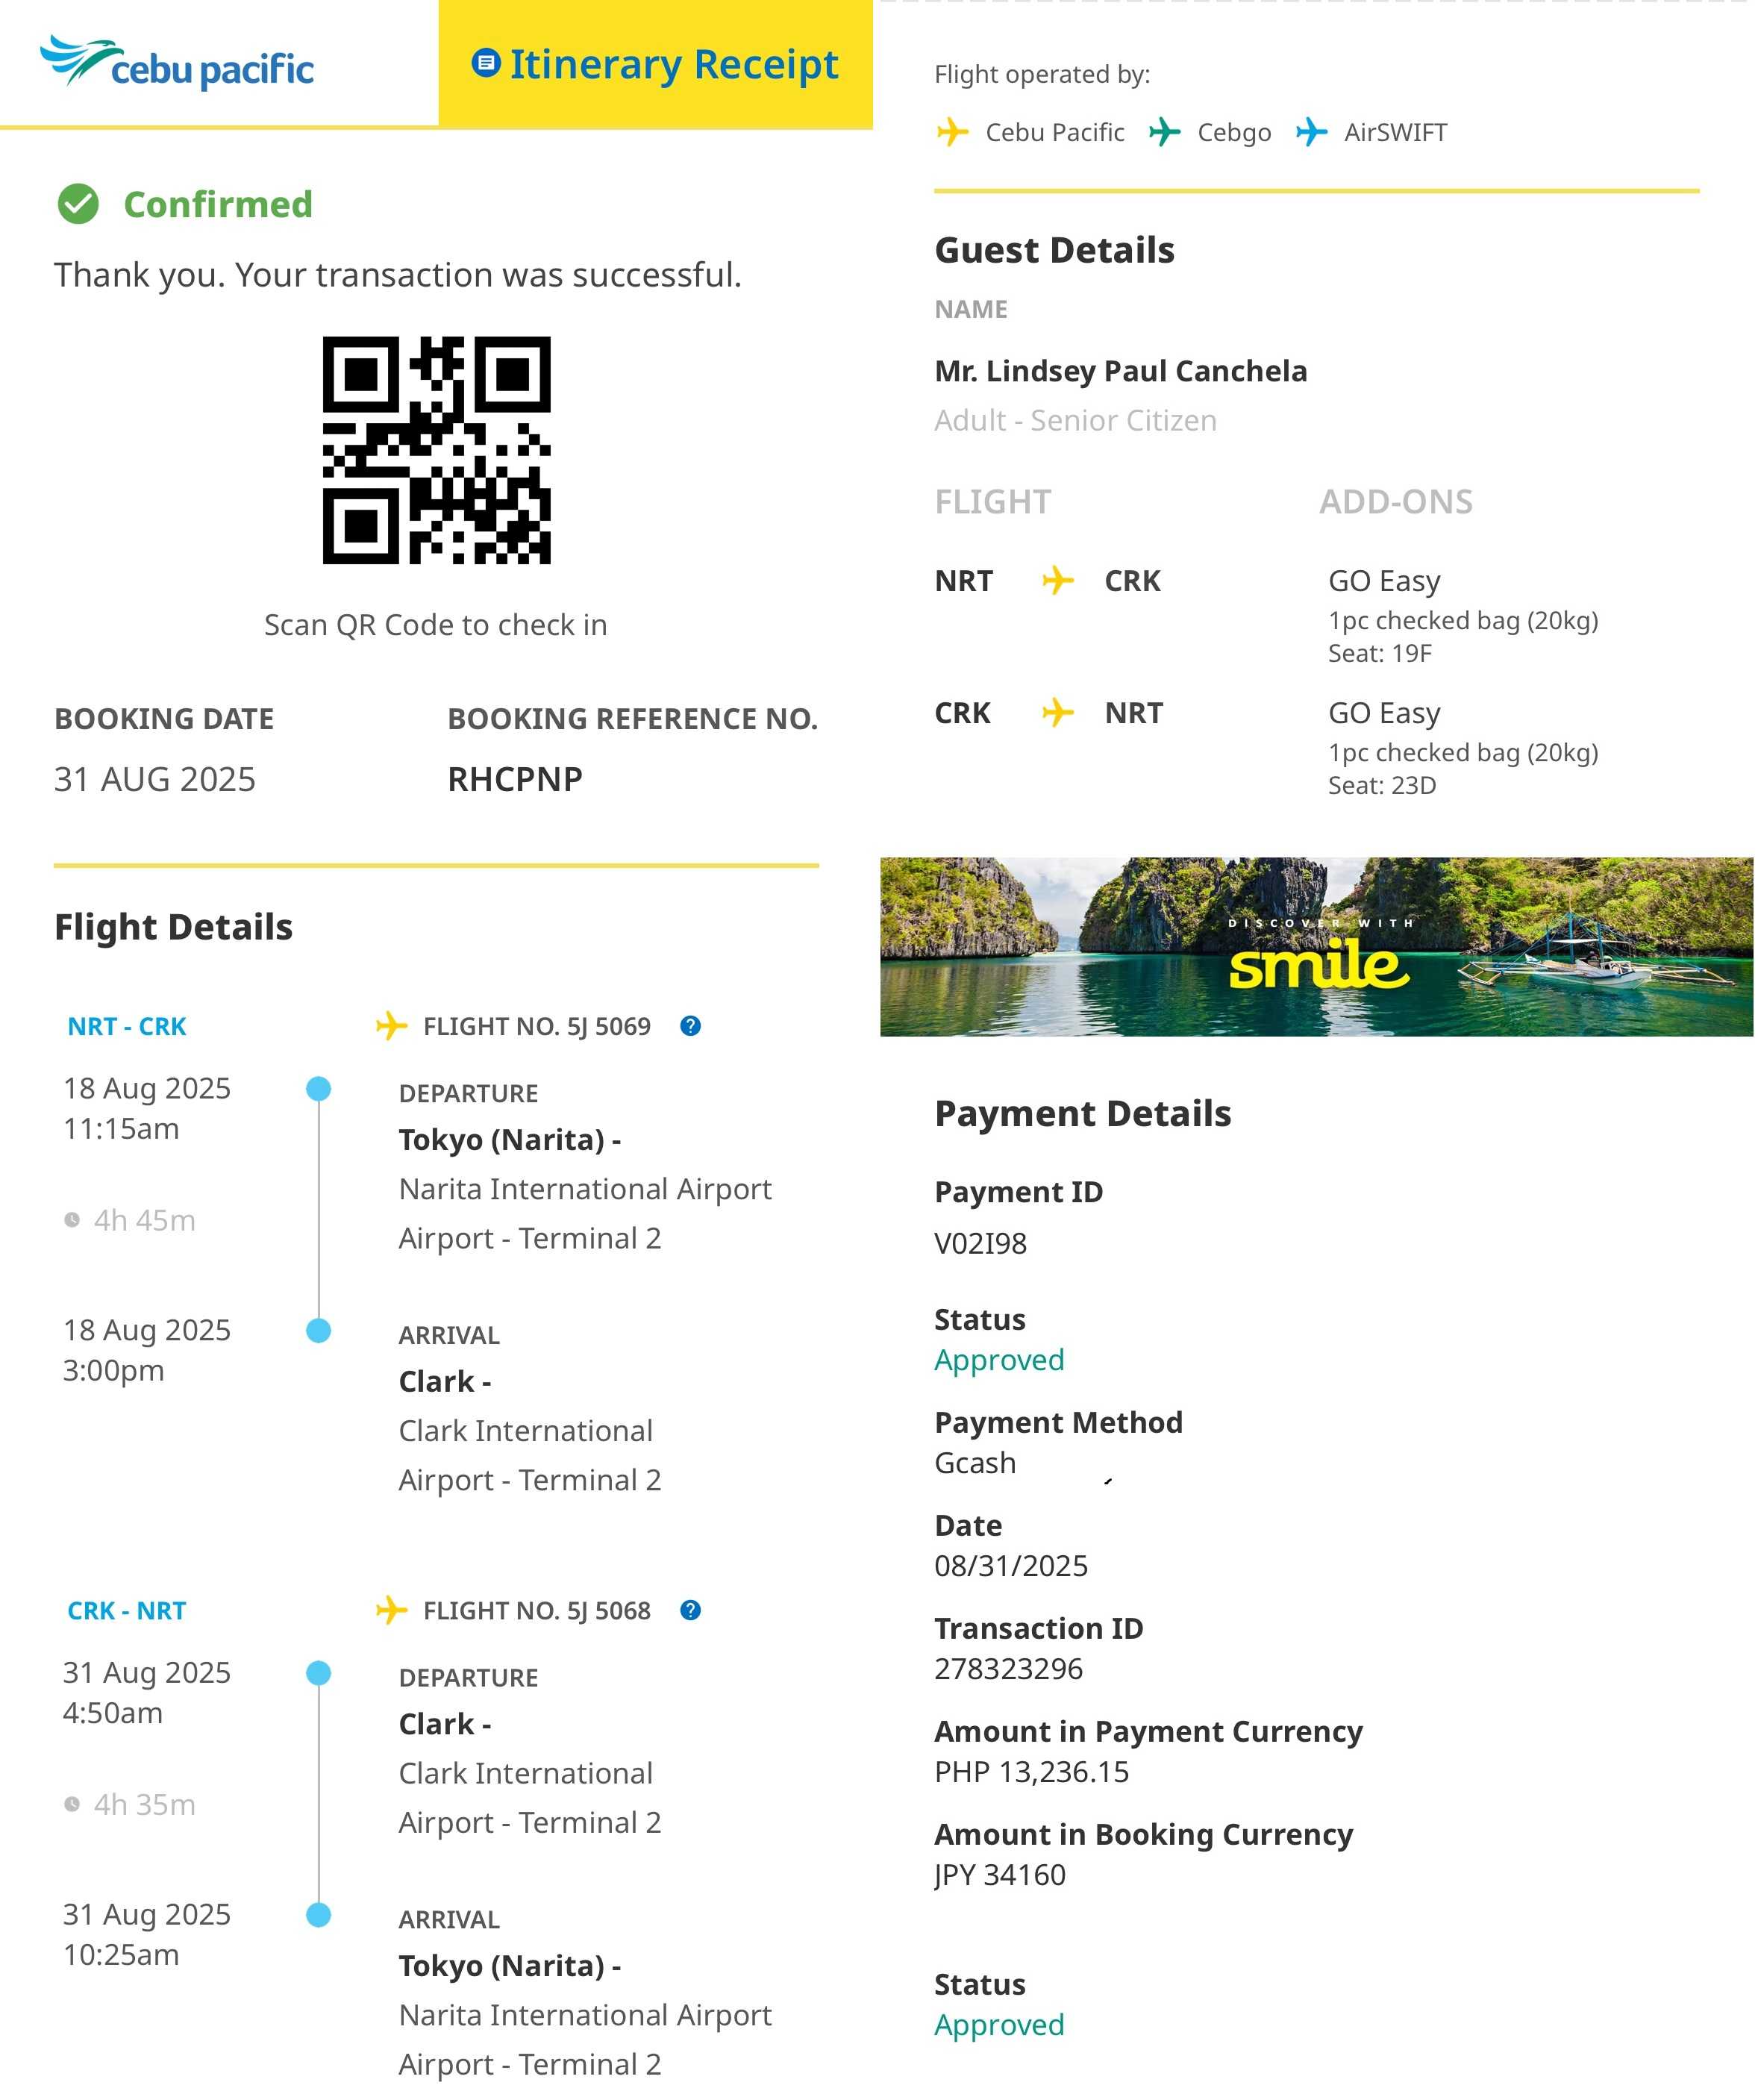Screen dimensions: 1758x2100
Task: Click the green Cebgo plane icon
Action: pos(1164,132)
